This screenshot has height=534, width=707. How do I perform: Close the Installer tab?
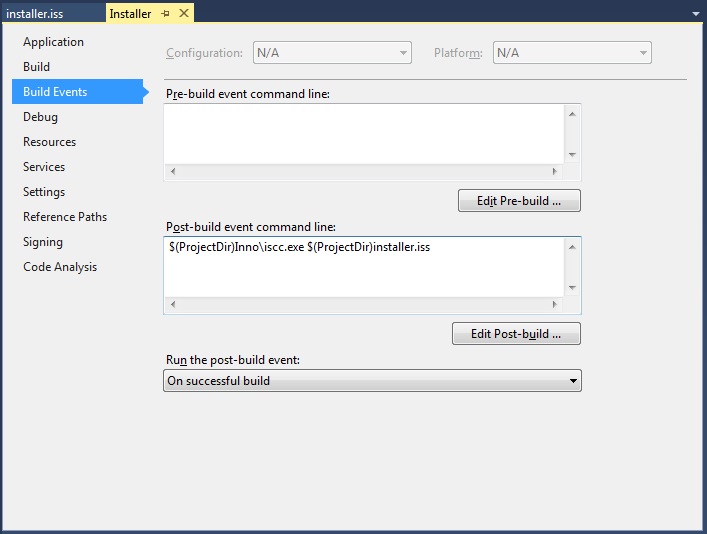pyautogui.click(x=184, y=13)
